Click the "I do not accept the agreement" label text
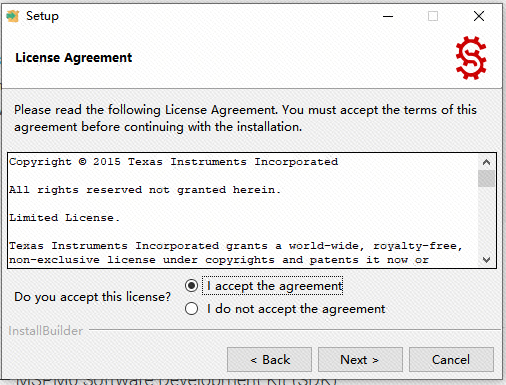 point(296,309)
